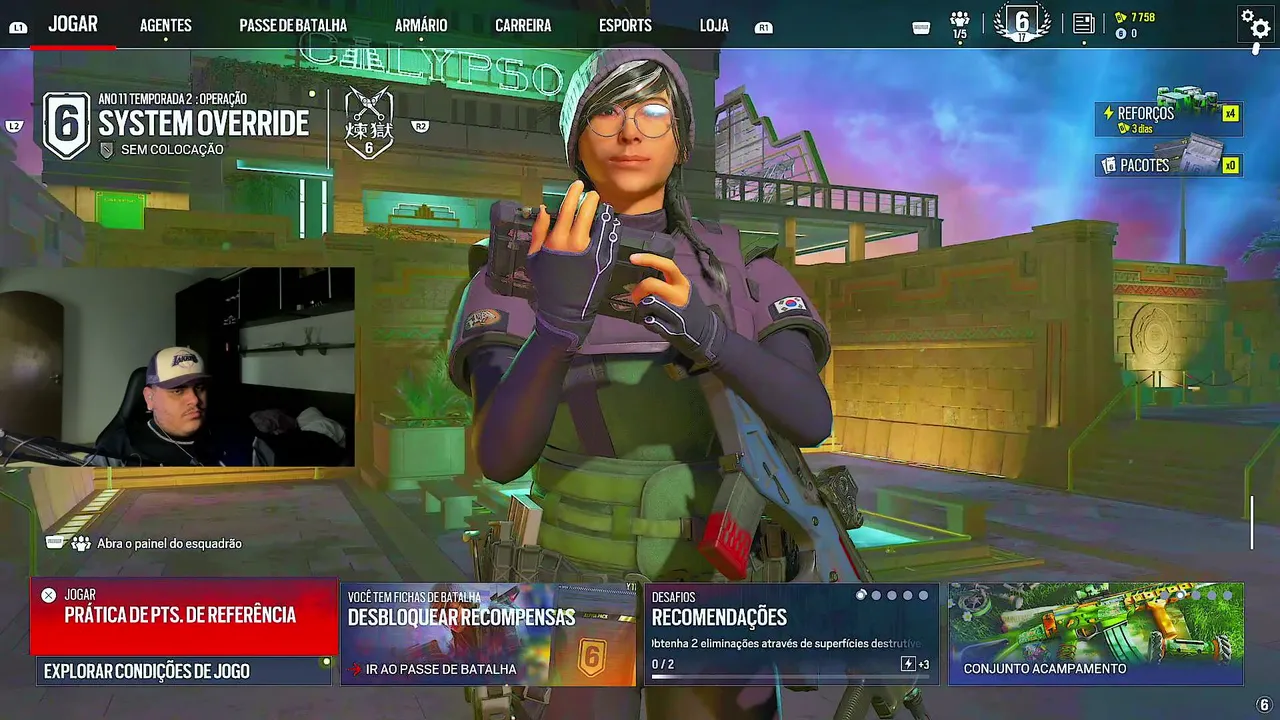Select fourth page dot on DESAFIOS card
Screen dimensions: 1280x720
tap(908, 595)
